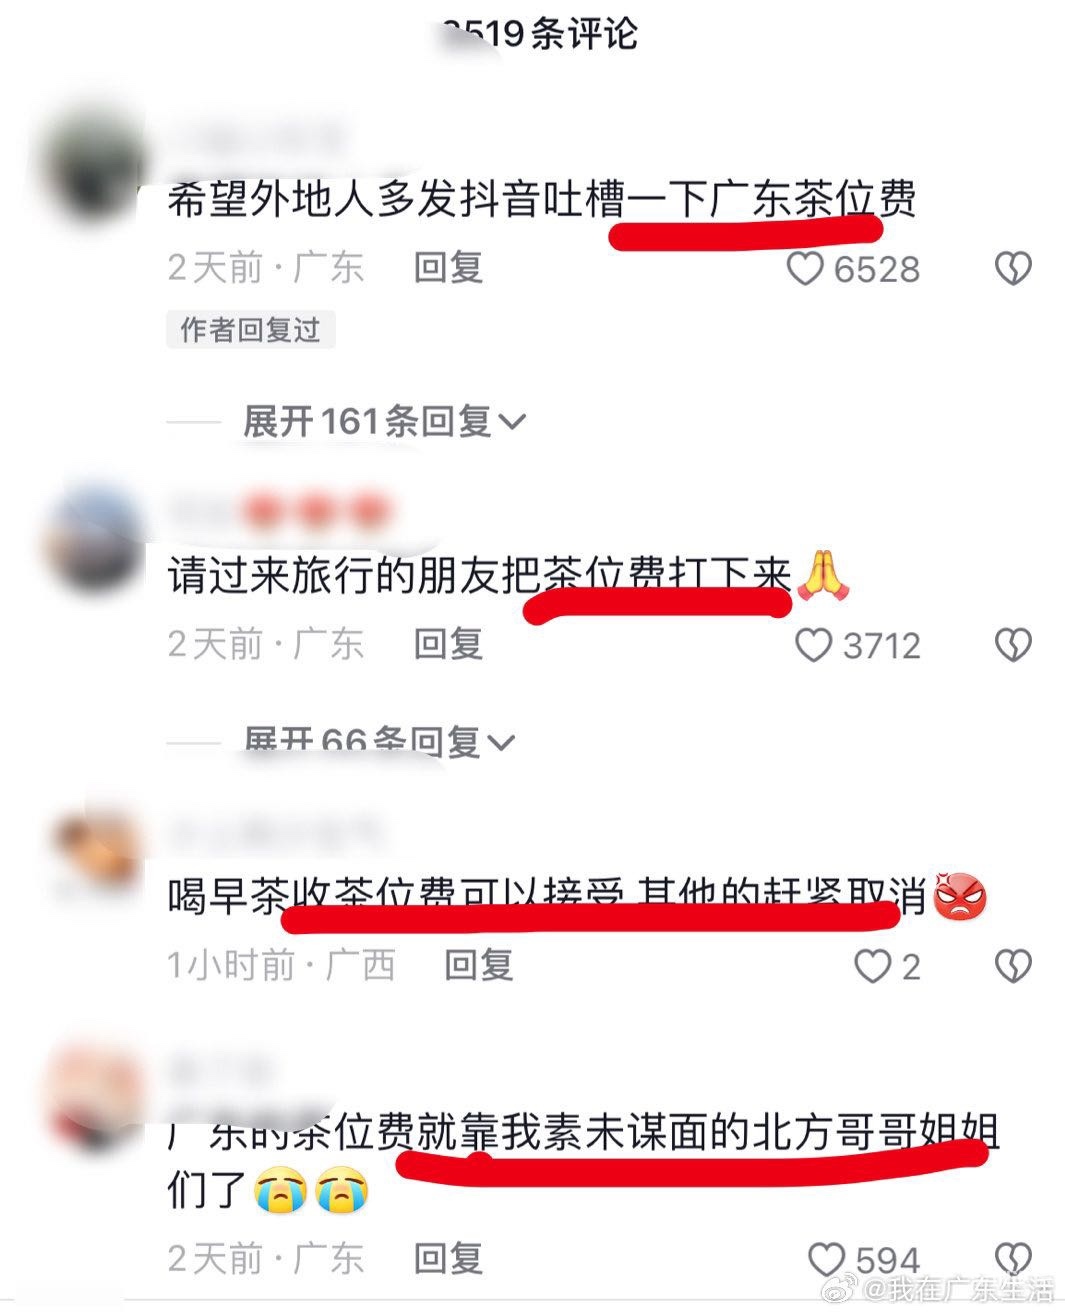Like the comment with 594 likes
The width and height of the screenshot is (1065, 1314).
pos(826,1259)
